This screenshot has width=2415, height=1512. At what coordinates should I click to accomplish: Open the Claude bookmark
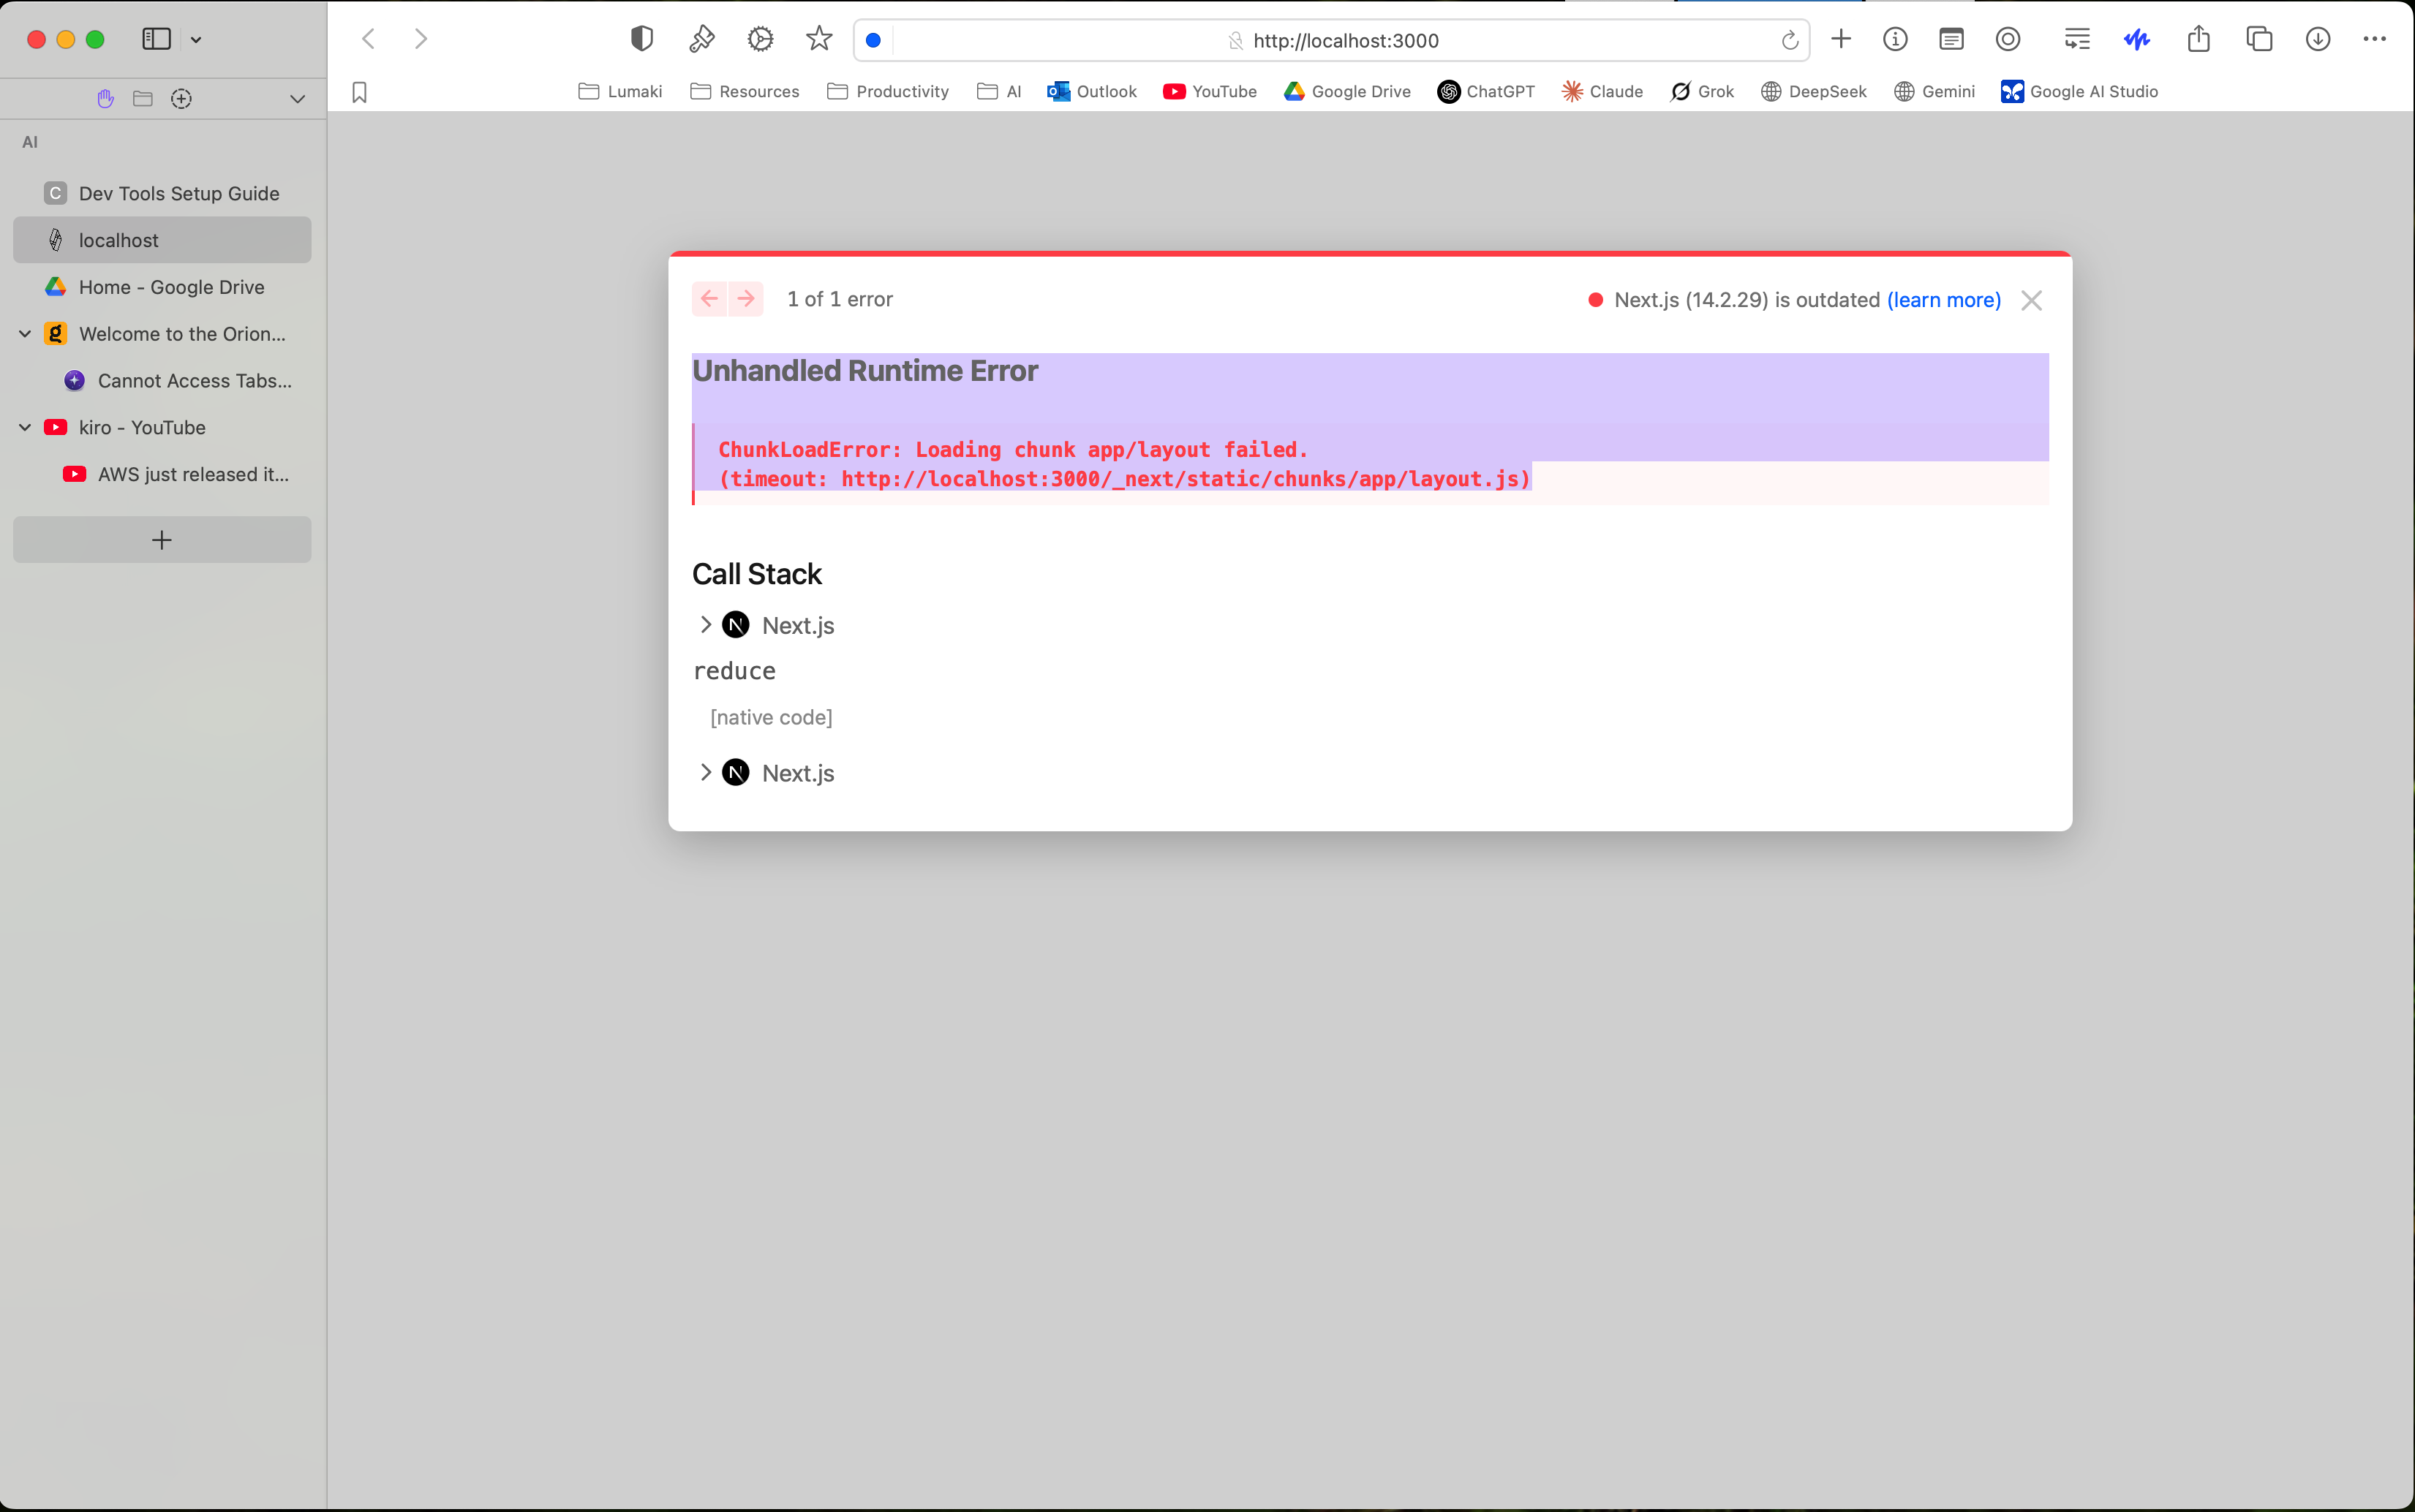coord(1602,92)
